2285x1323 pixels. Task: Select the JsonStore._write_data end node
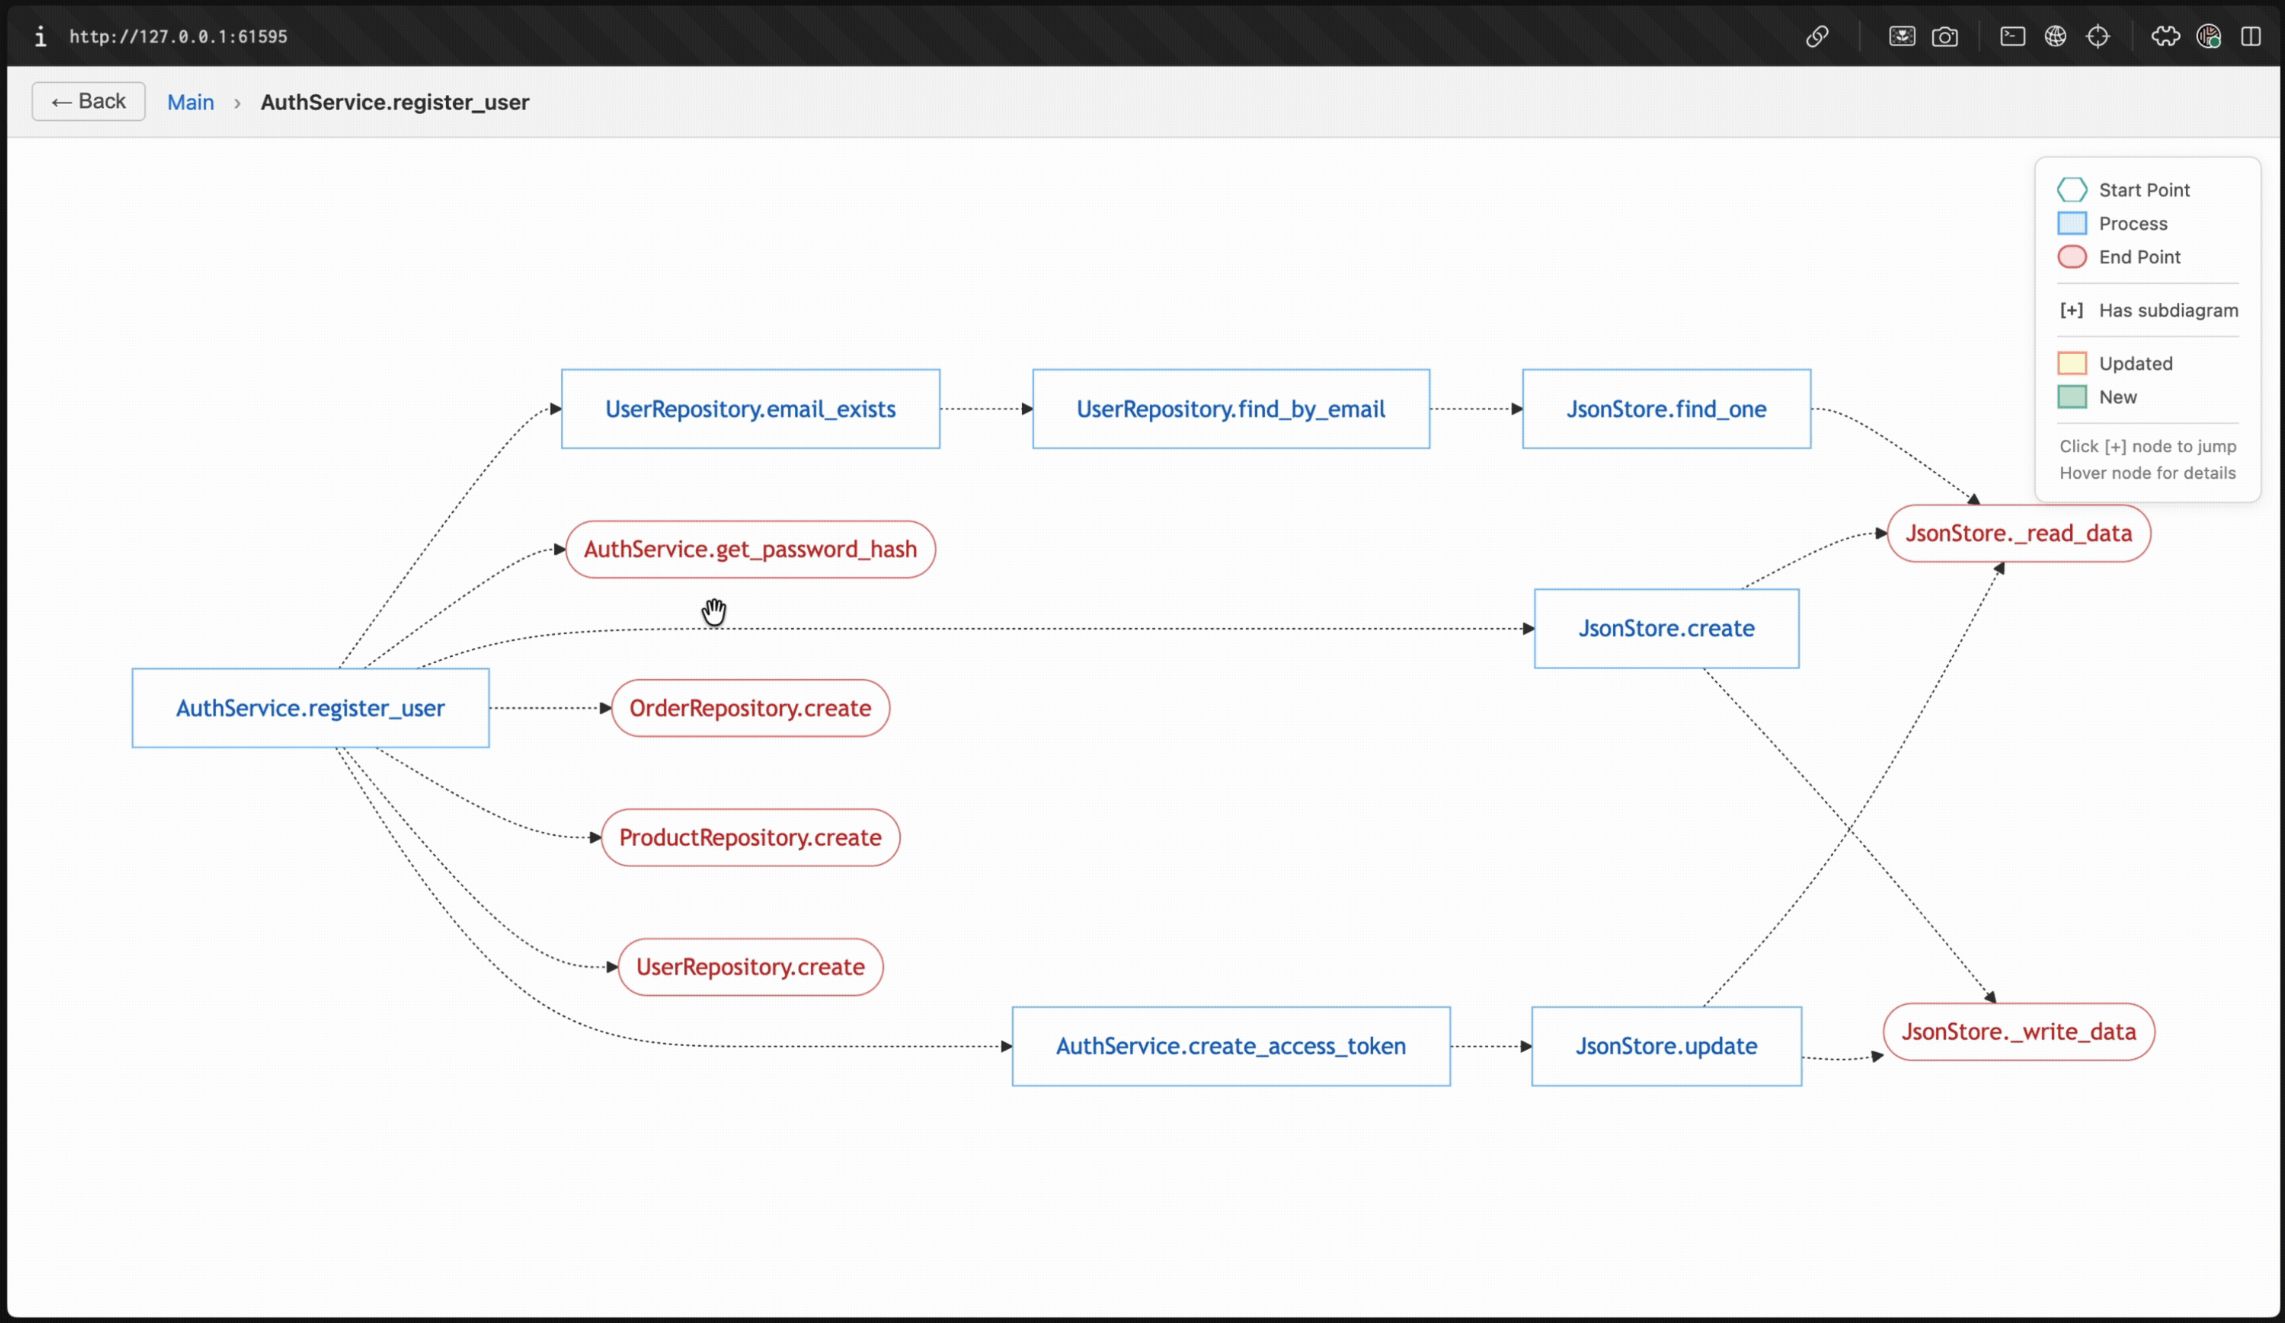pos(2018,1032)
